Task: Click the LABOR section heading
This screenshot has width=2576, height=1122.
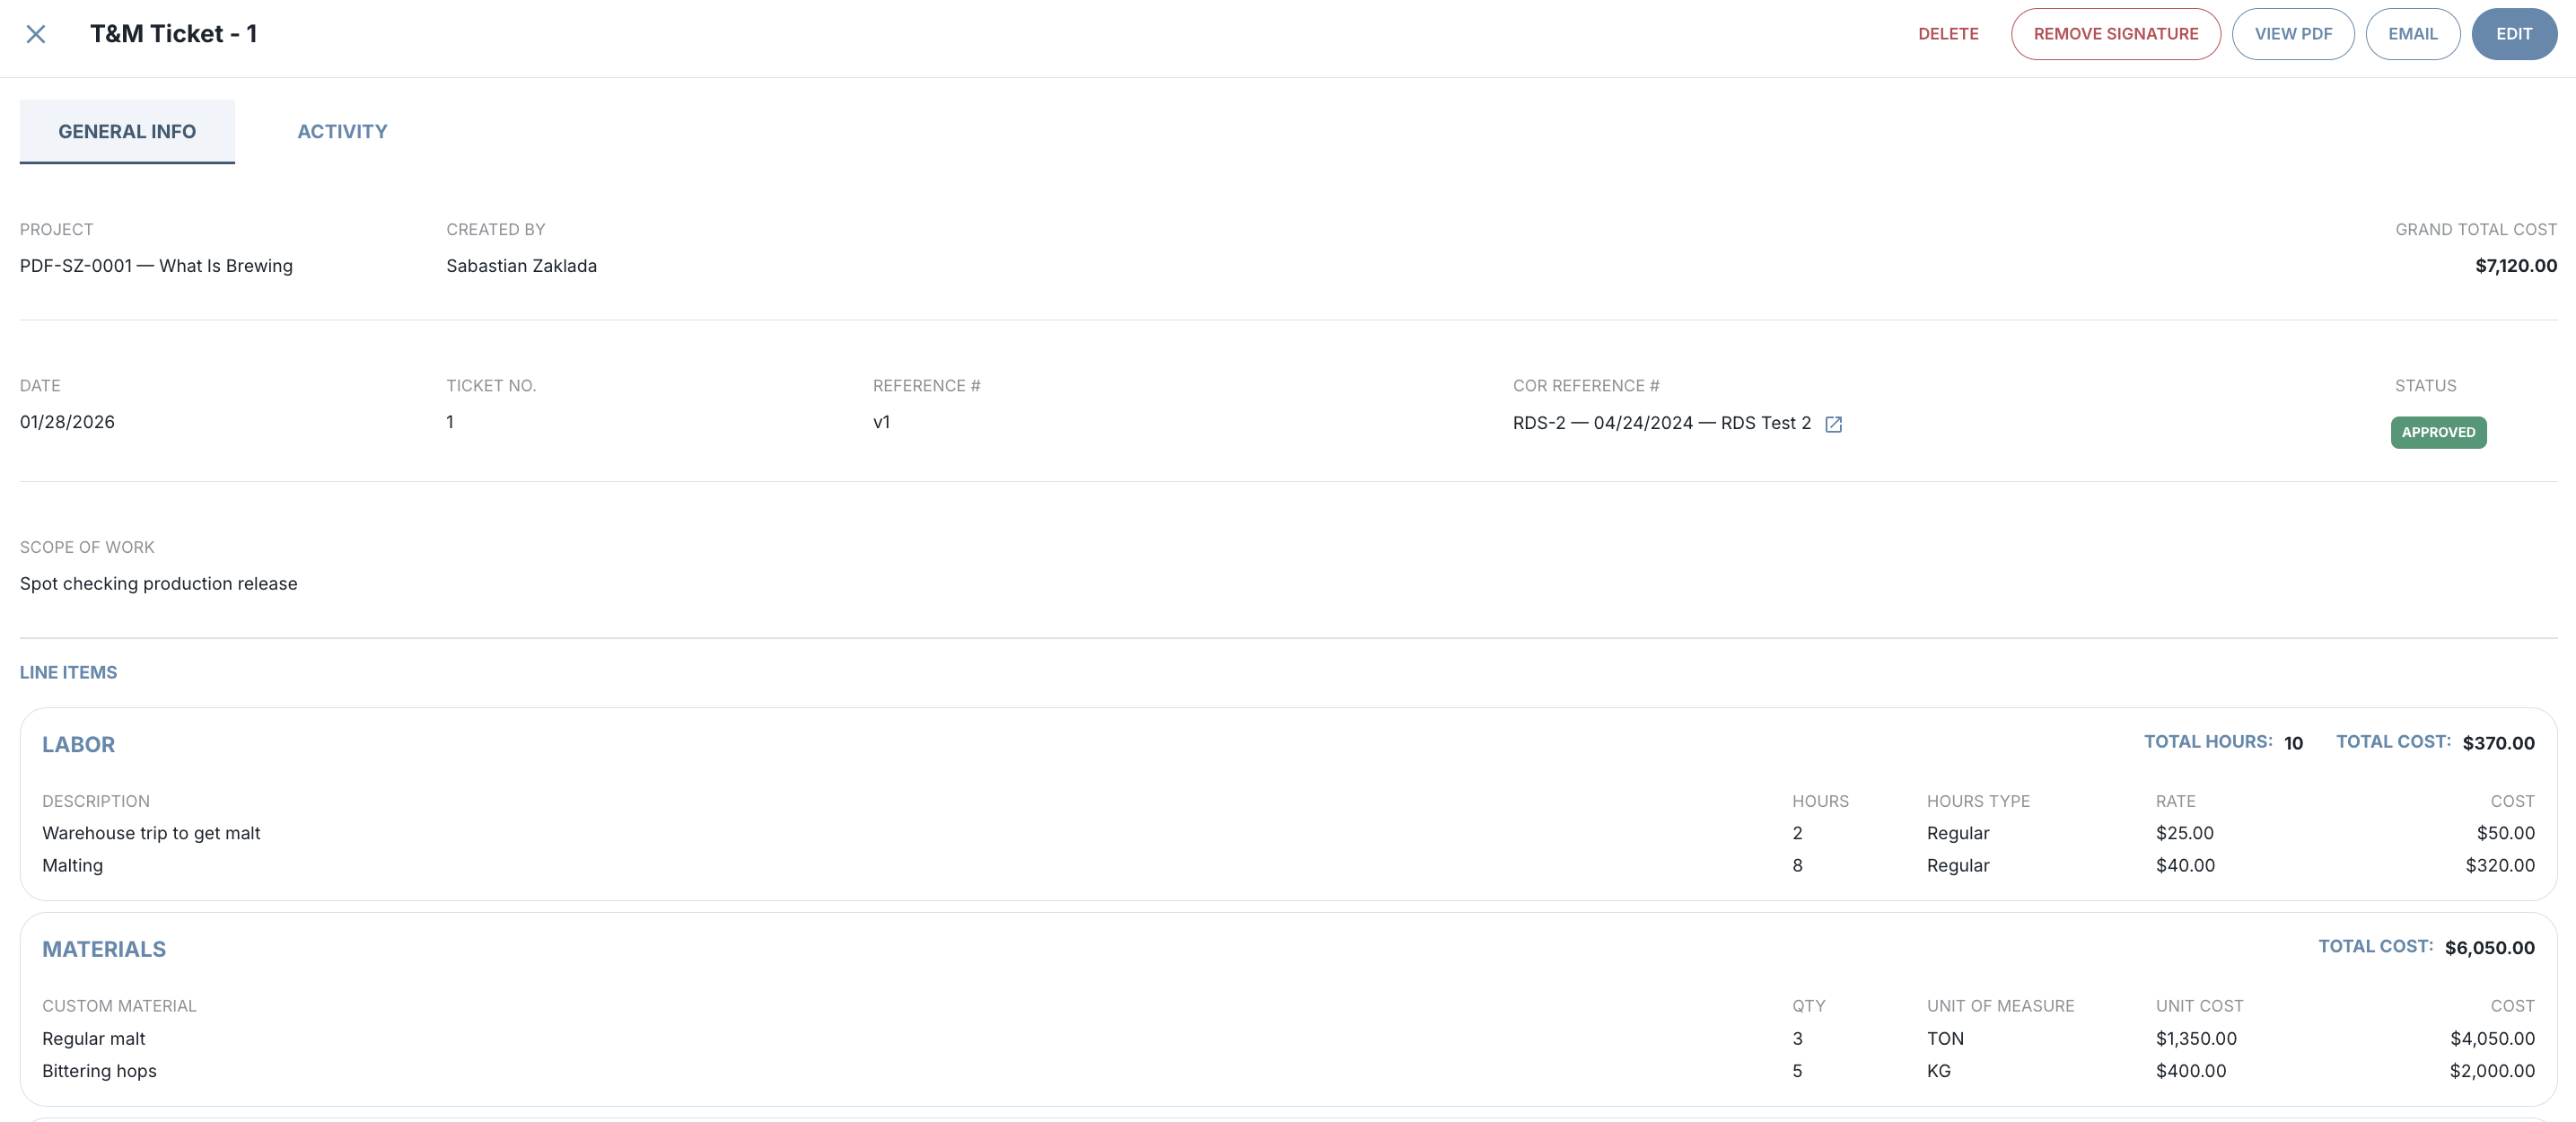Action: click(78, 744)
